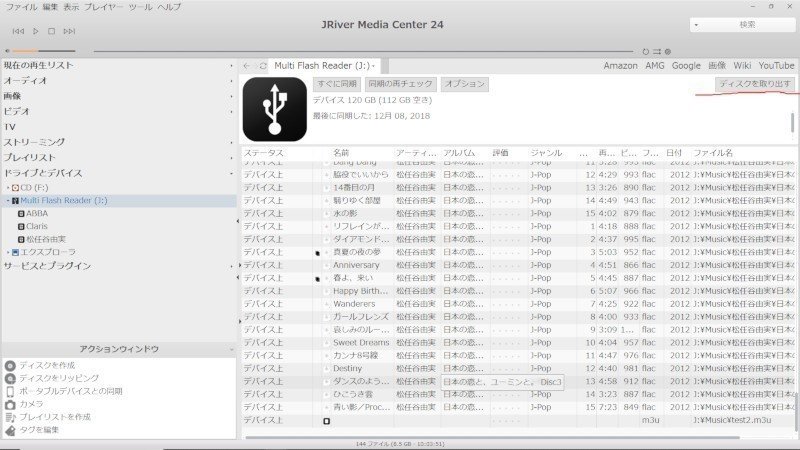Start playback with the play button
800x450 pixels.
pyautogui.click(x=36, y=31)
